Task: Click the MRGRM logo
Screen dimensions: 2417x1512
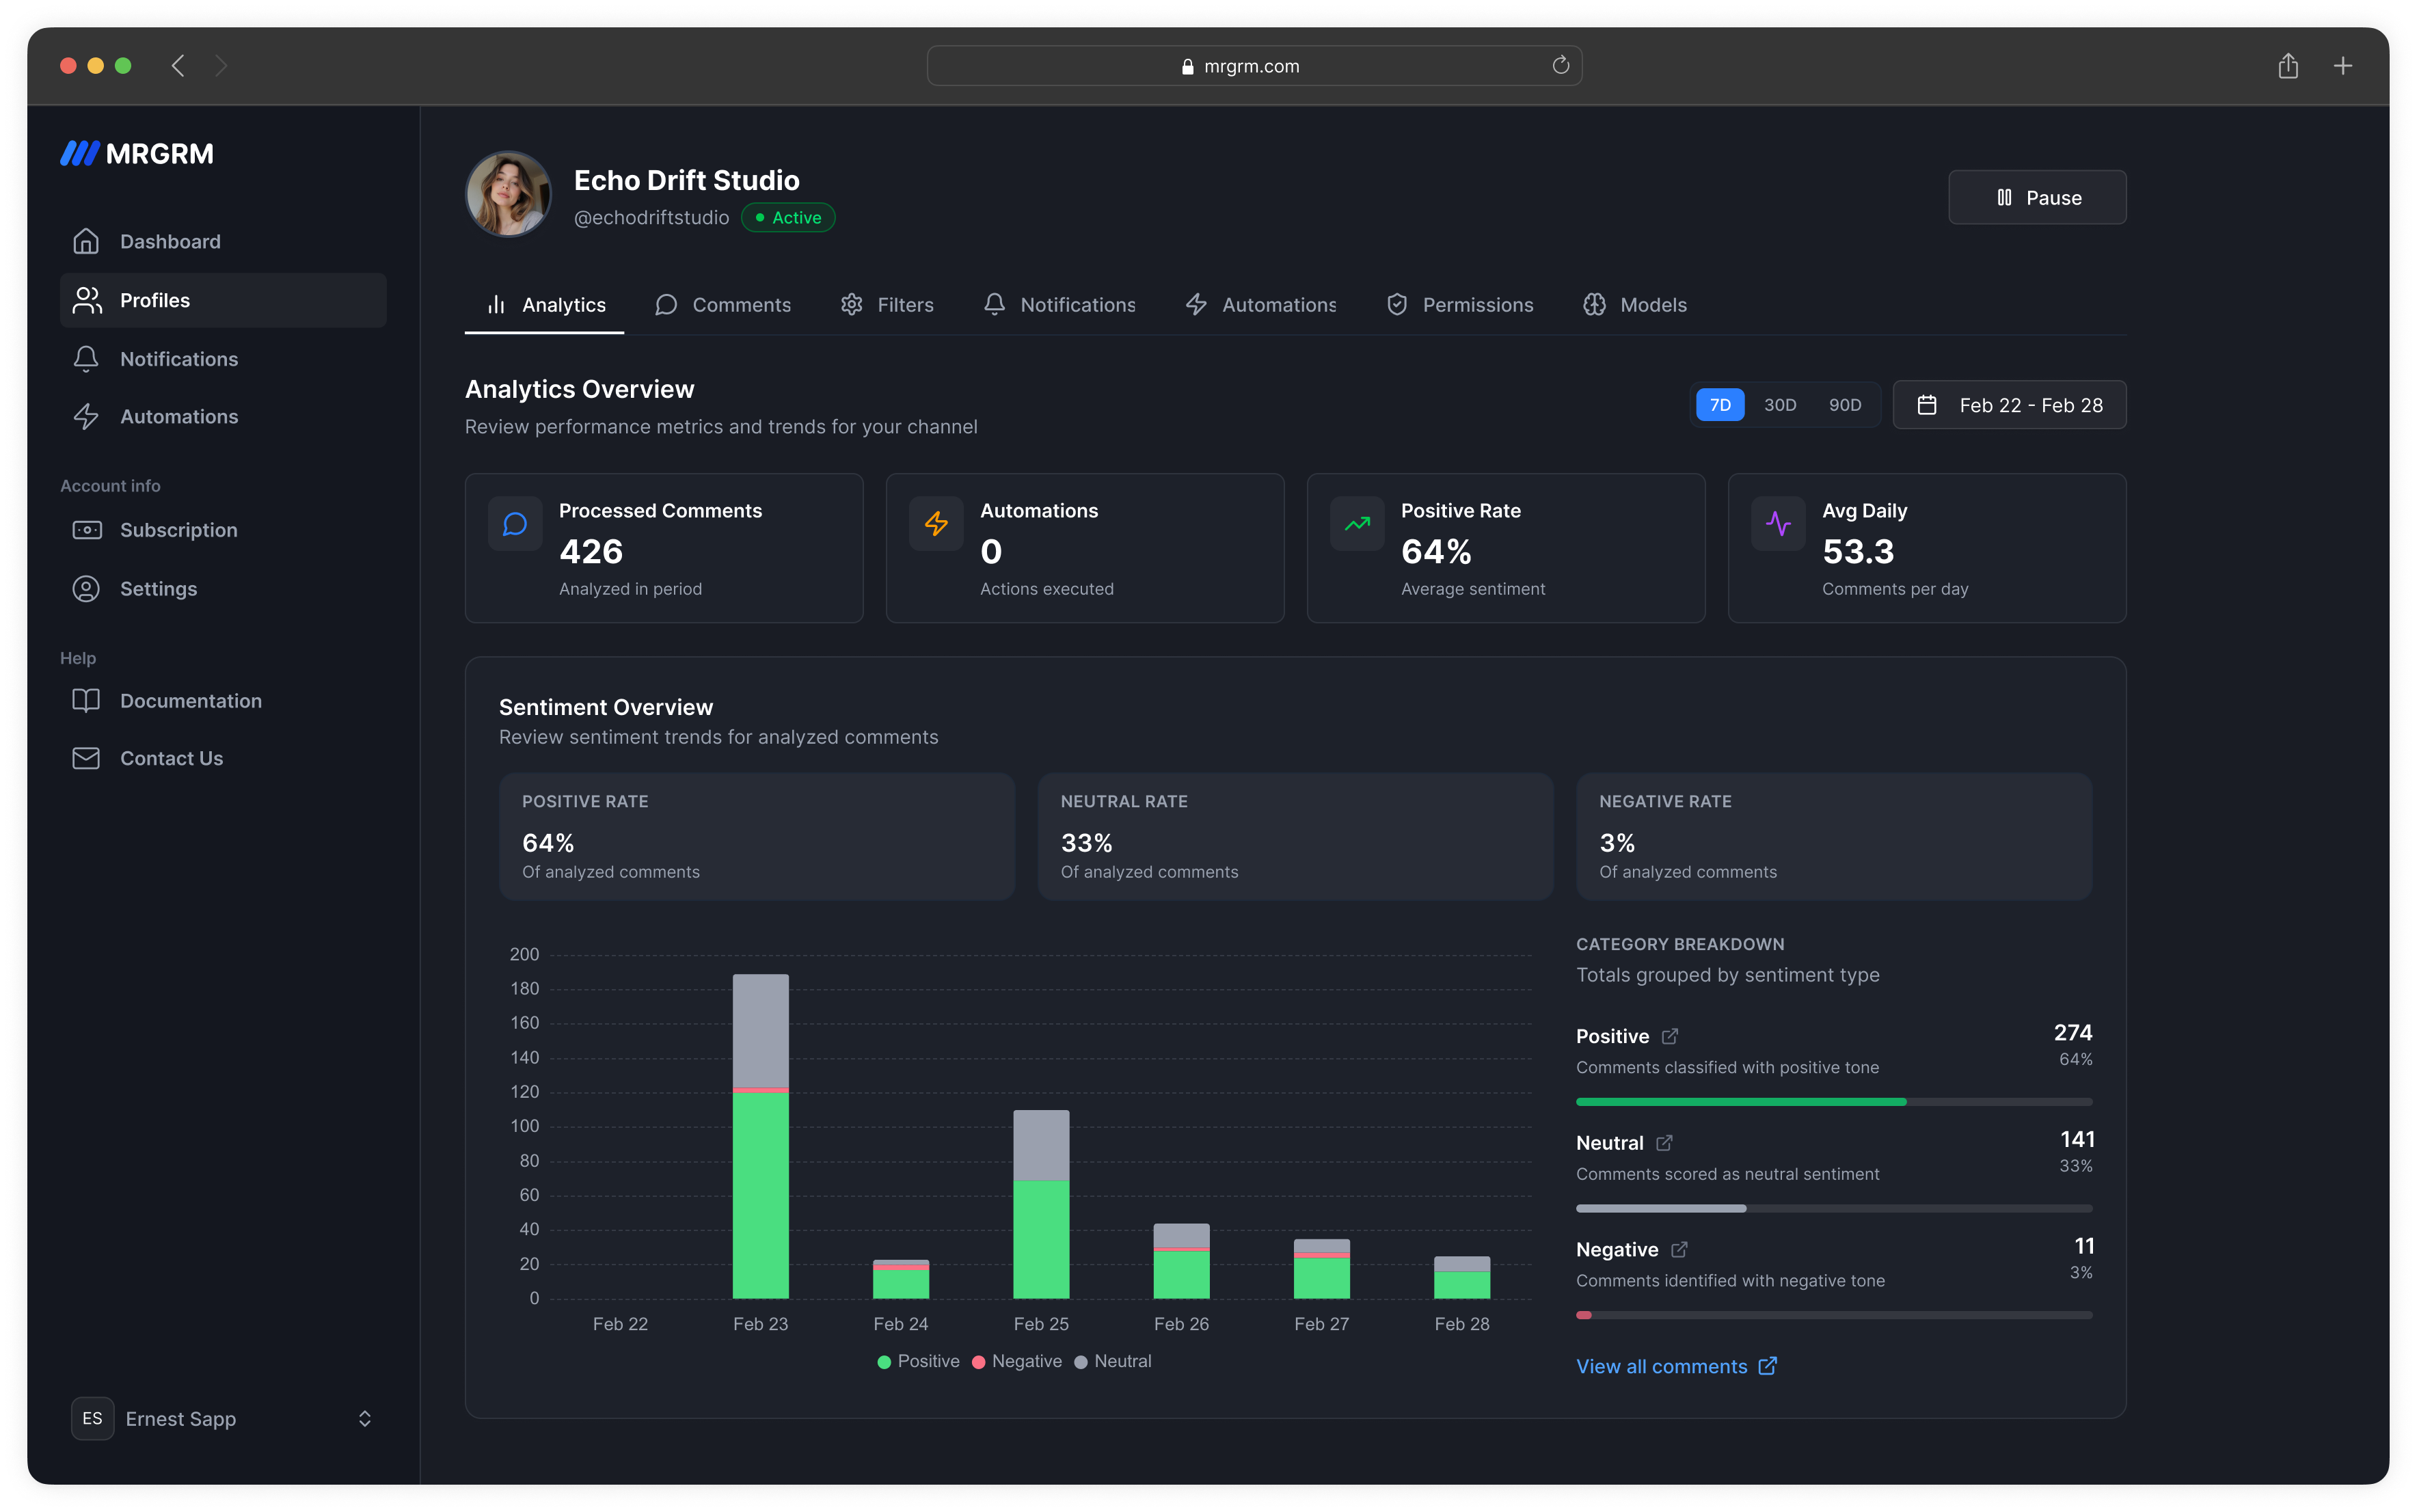Action: pyautogui.click(x=136, y=153)
